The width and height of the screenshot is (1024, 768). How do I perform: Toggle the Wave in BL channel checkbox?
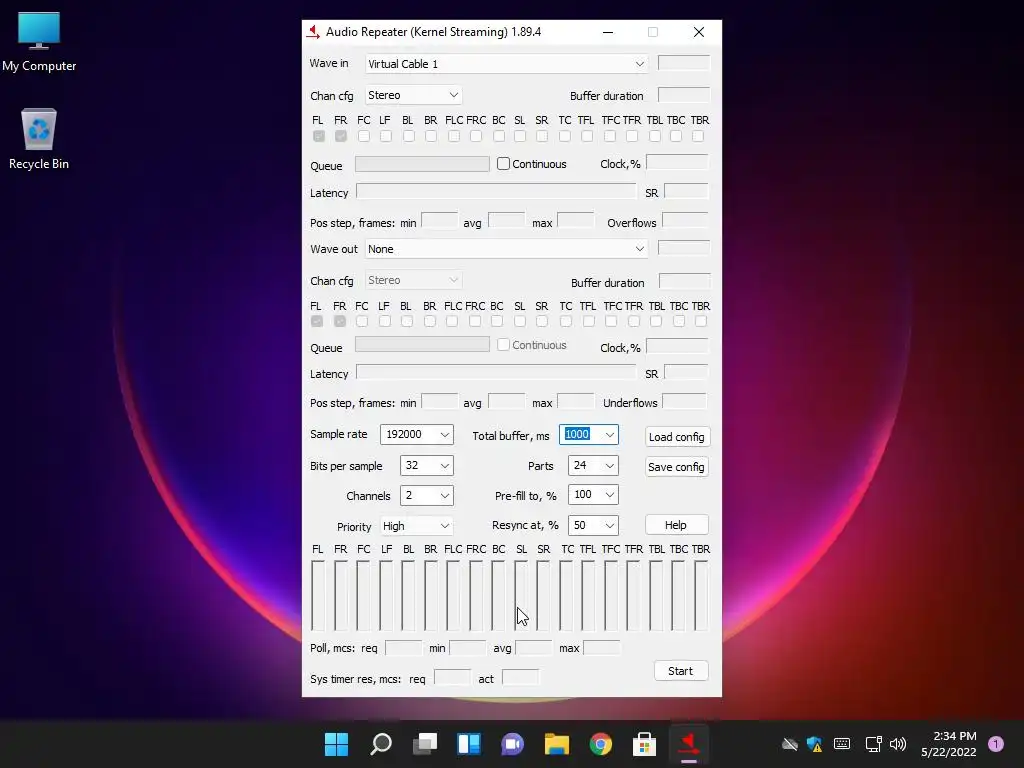409,136
